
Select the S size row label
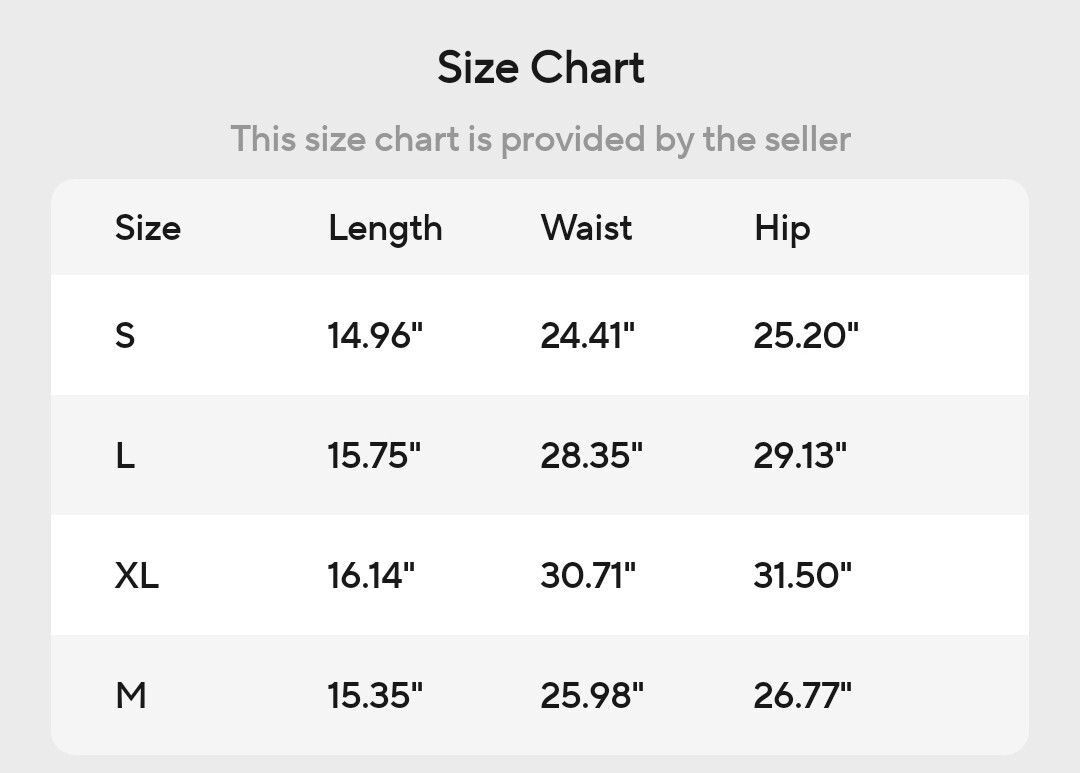point(125,336)
